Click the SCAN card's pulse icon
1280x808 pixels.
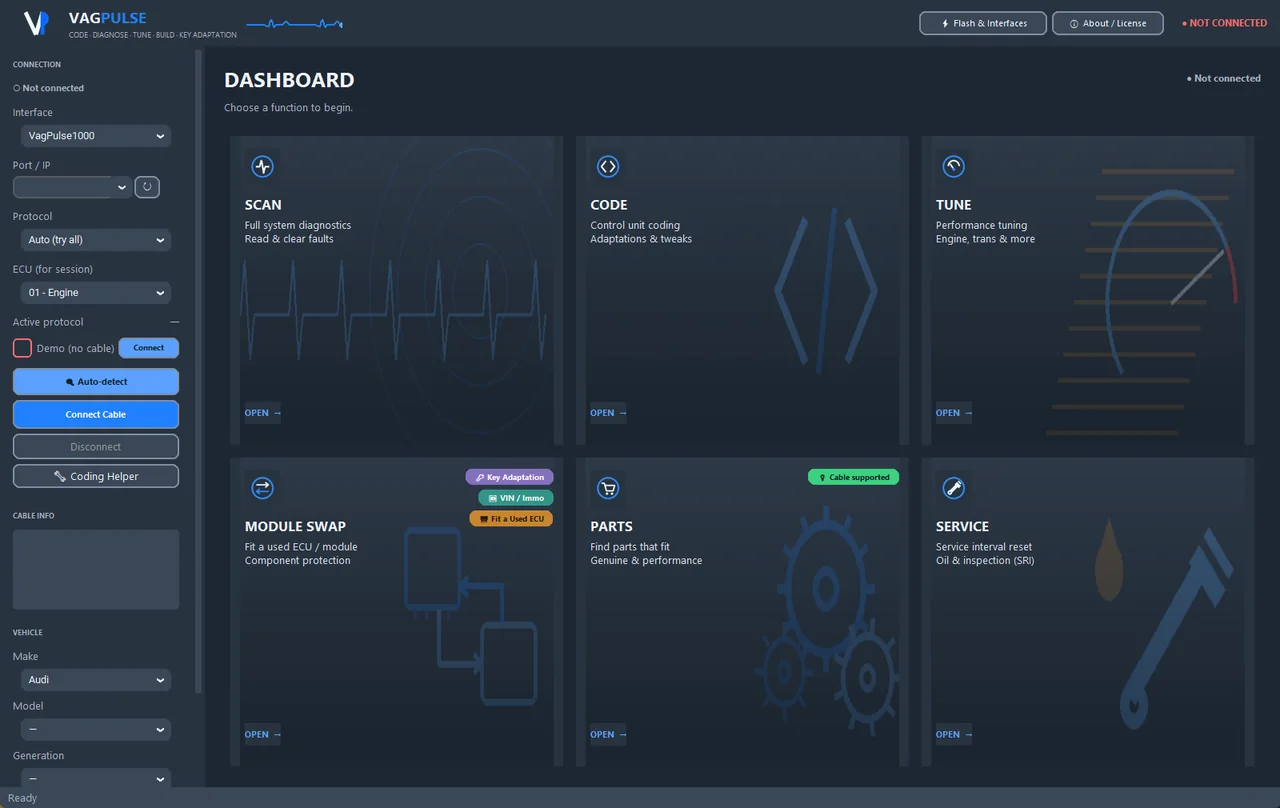click(x=262, y=167)
